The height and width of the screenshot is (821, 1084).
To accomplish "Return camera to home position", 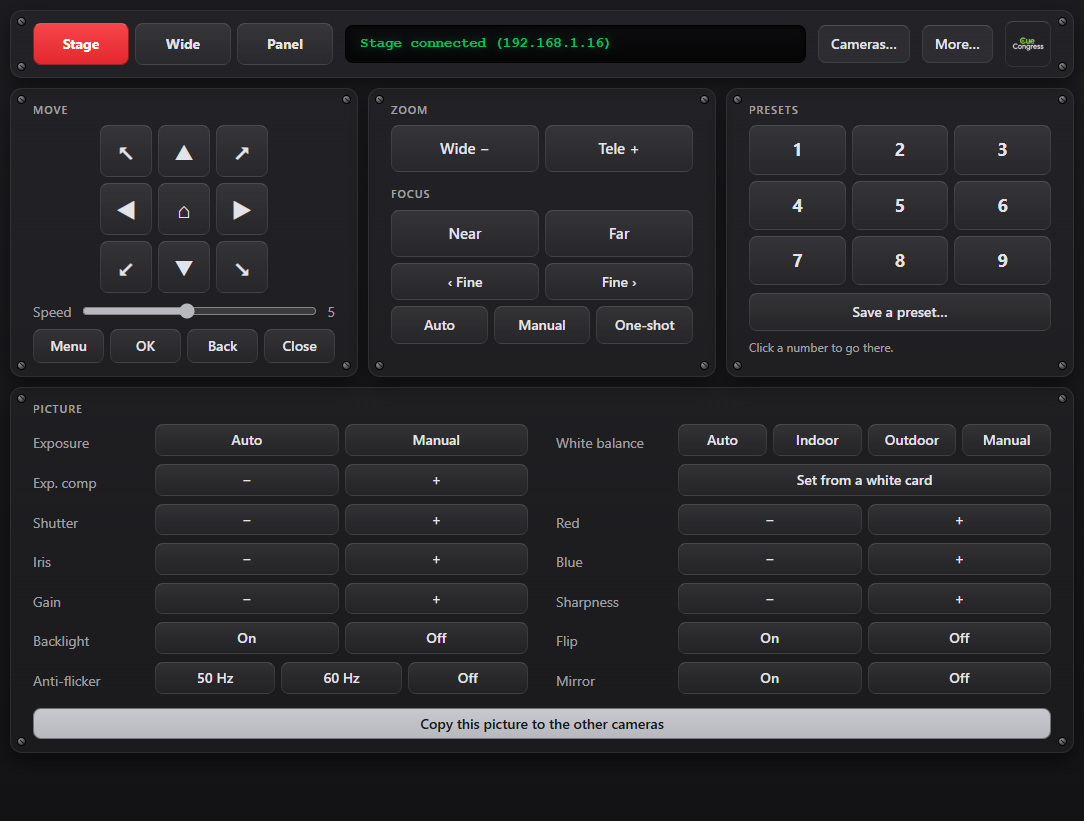I will click(184, 209).
